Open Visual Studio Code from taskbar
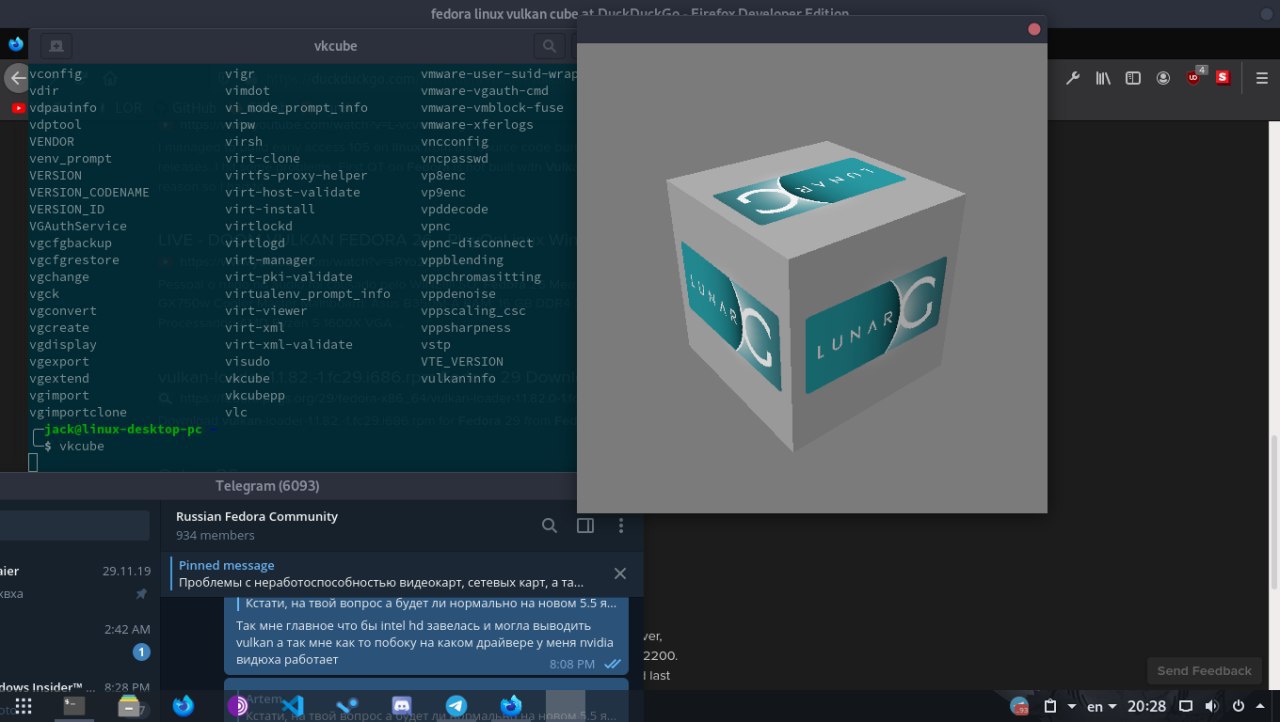This screenshot has height=722, width=1280. (x=292, y=706)
